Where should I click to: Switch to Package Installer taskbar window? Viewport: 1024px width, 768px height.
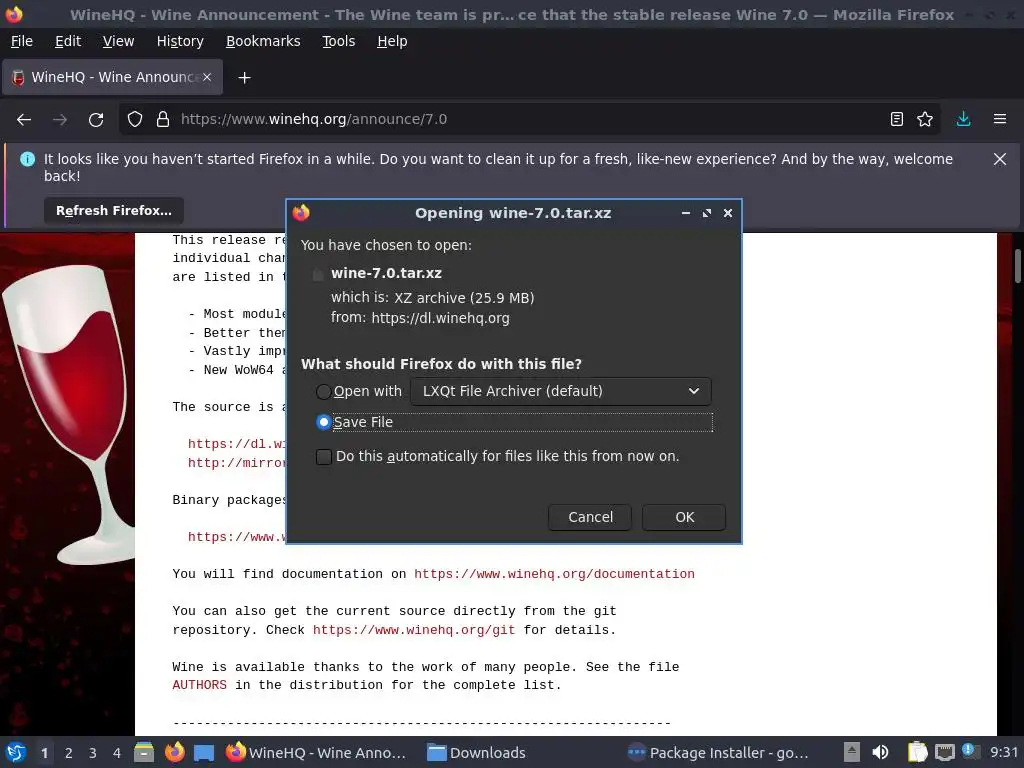[718, 753]
